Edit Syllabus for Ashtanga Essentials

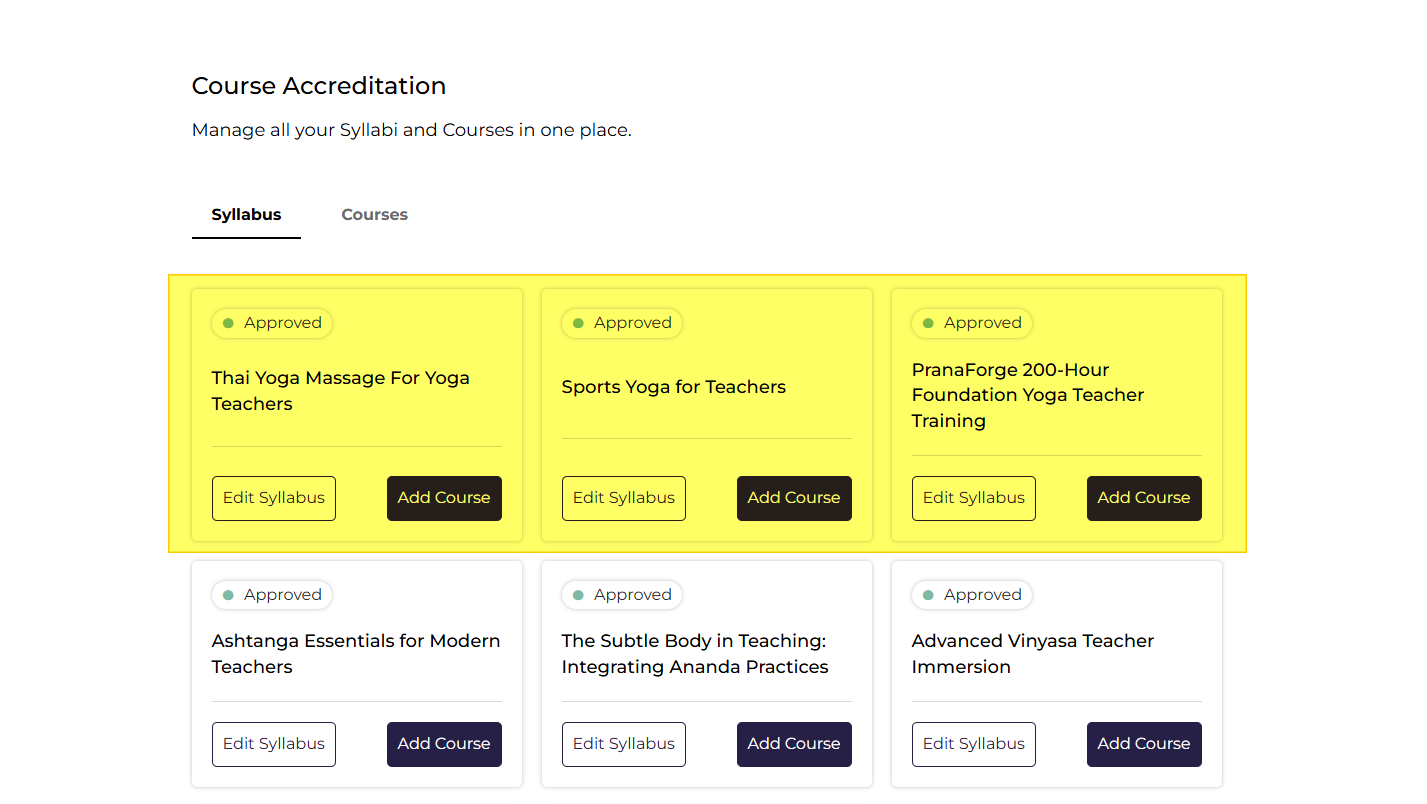click(x=274, y=744)
